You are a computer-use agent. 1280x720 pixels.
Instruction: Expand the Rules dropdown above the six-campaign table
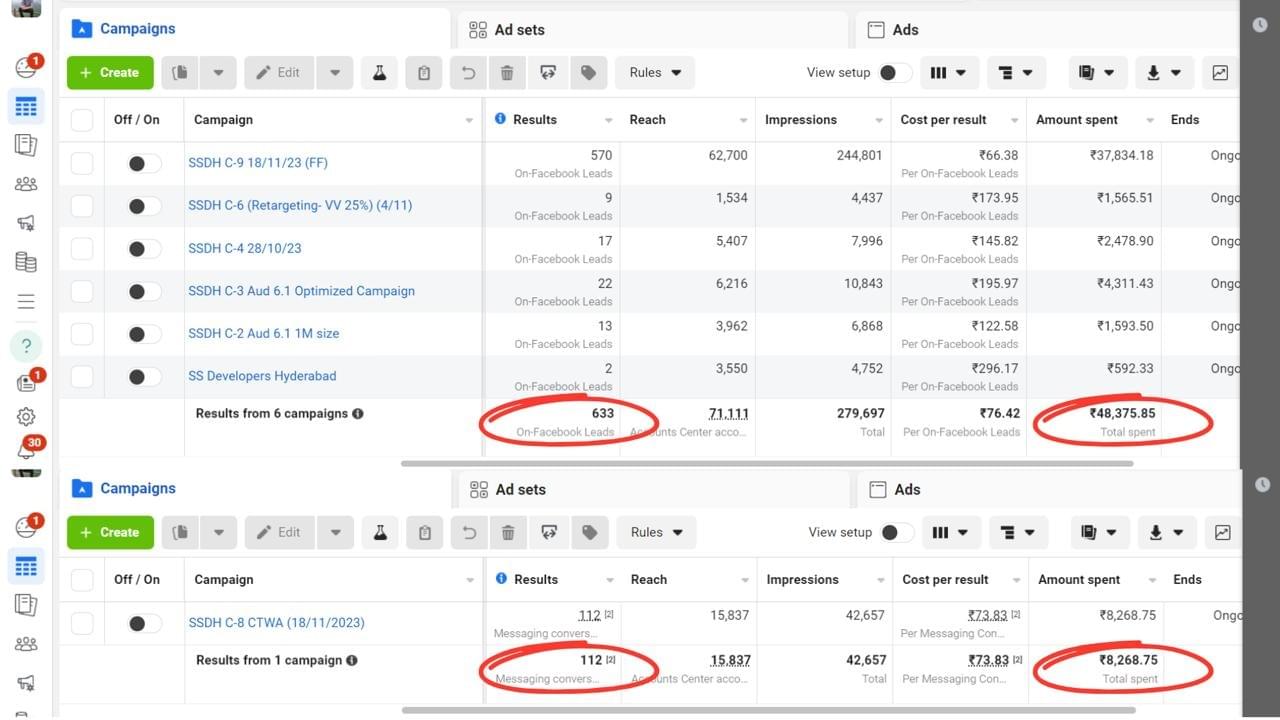pyautogui.click(x=656, y=73)
